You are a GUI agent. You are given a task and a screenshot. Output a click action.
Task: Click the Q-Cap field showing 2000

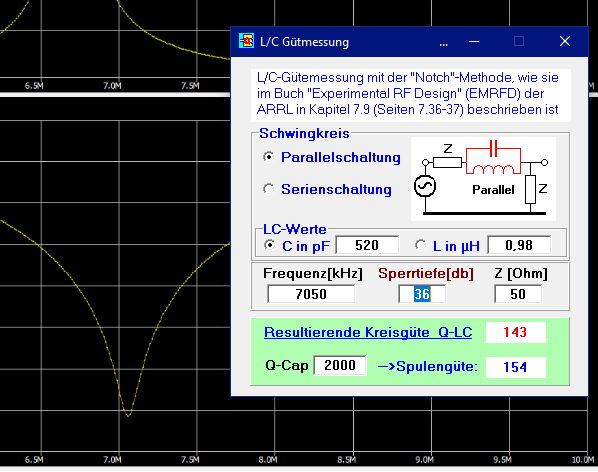[x=340, y=365]
